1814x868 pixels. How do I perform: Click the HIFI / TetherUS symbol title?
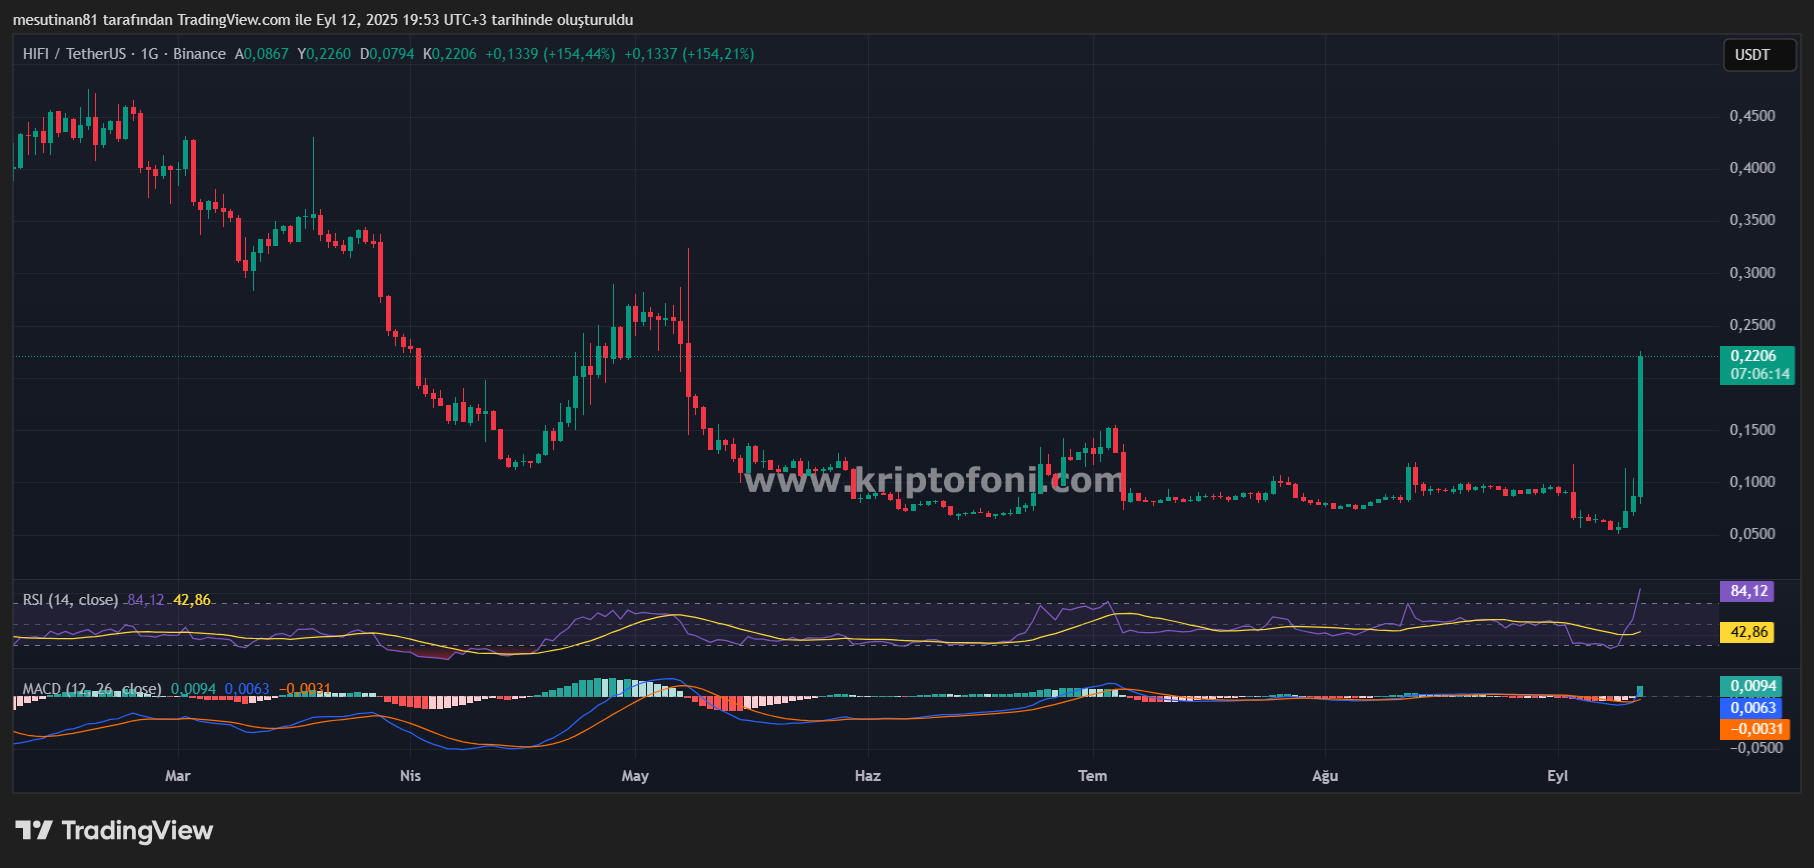coord(75,54)
